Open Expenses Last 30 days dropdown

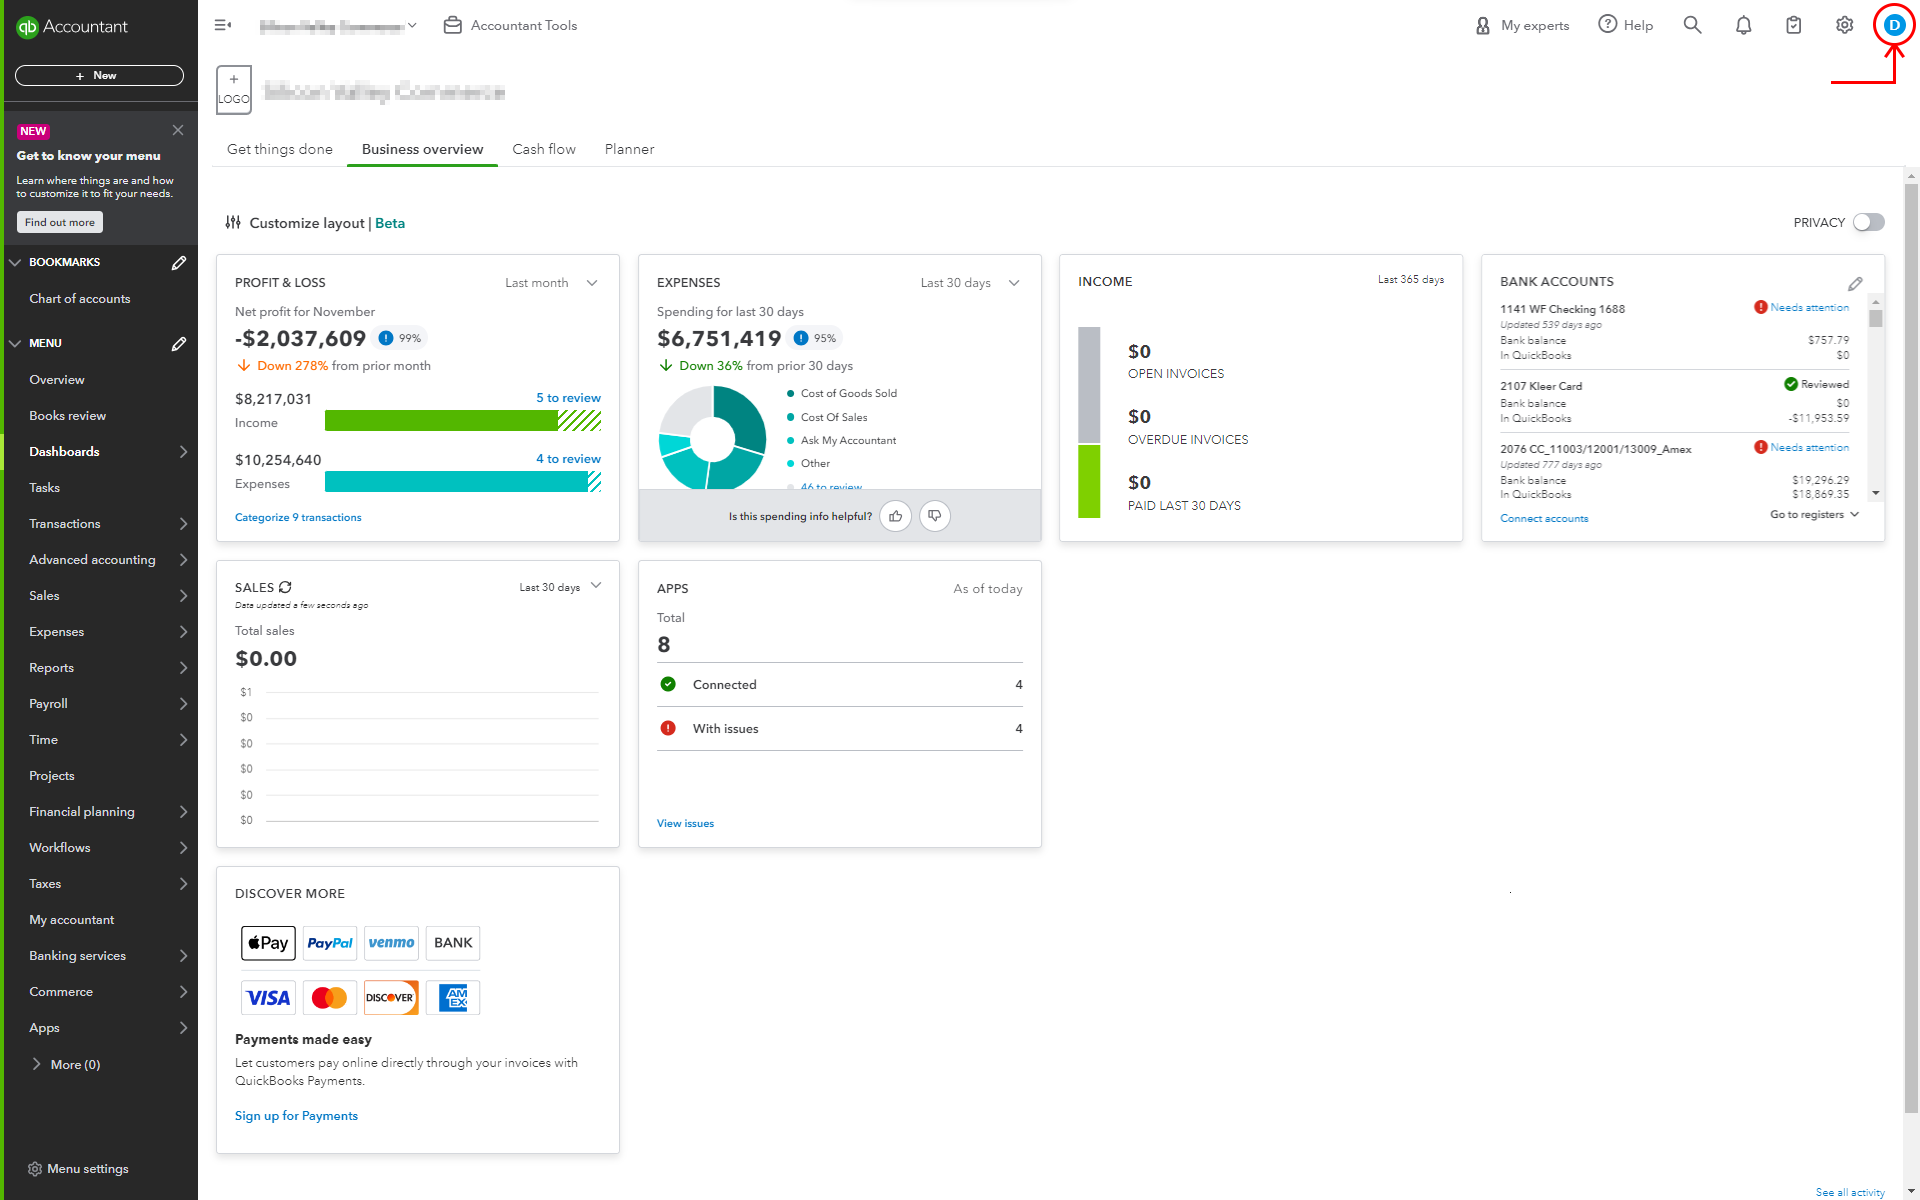[970, 283]
